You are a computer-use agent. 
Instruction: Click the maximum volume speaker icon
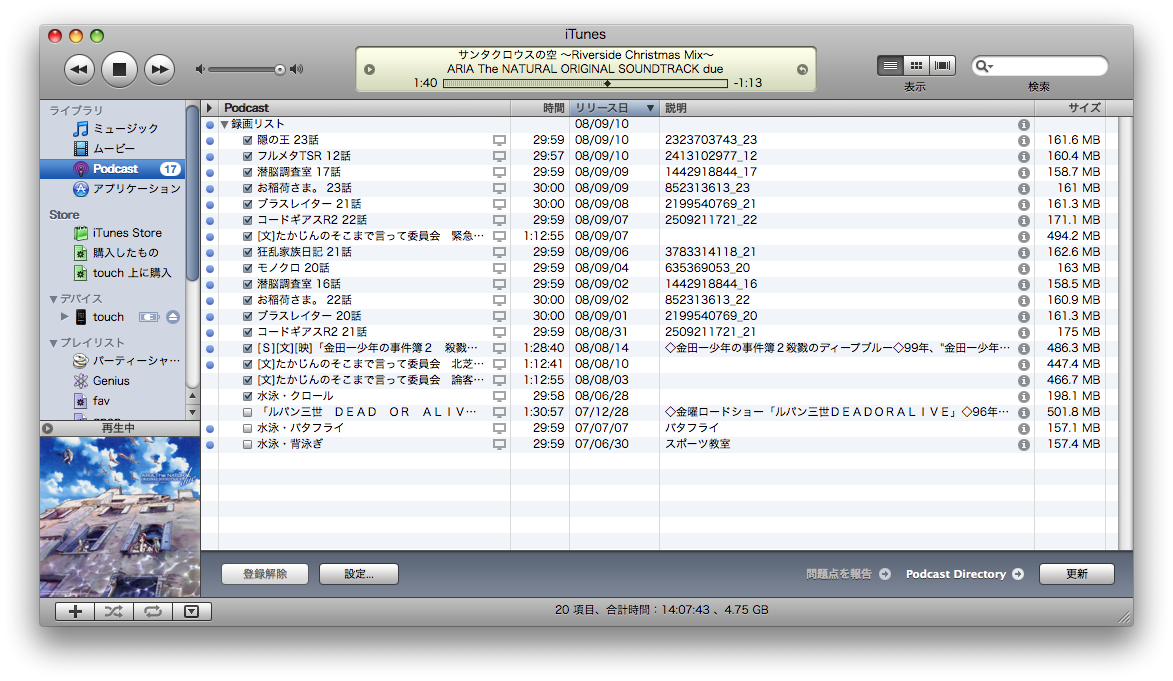297,70
